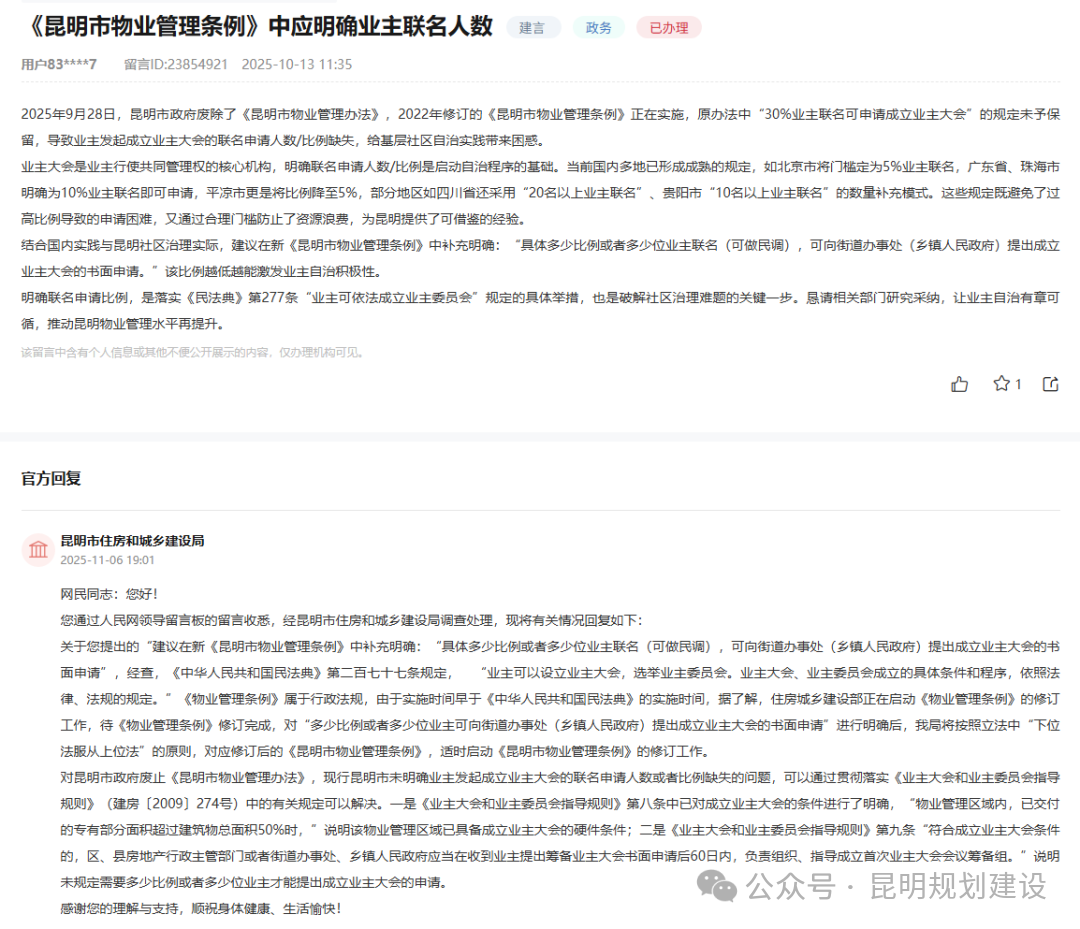Like the message with the thumbs-up icon

pos(959,383)
